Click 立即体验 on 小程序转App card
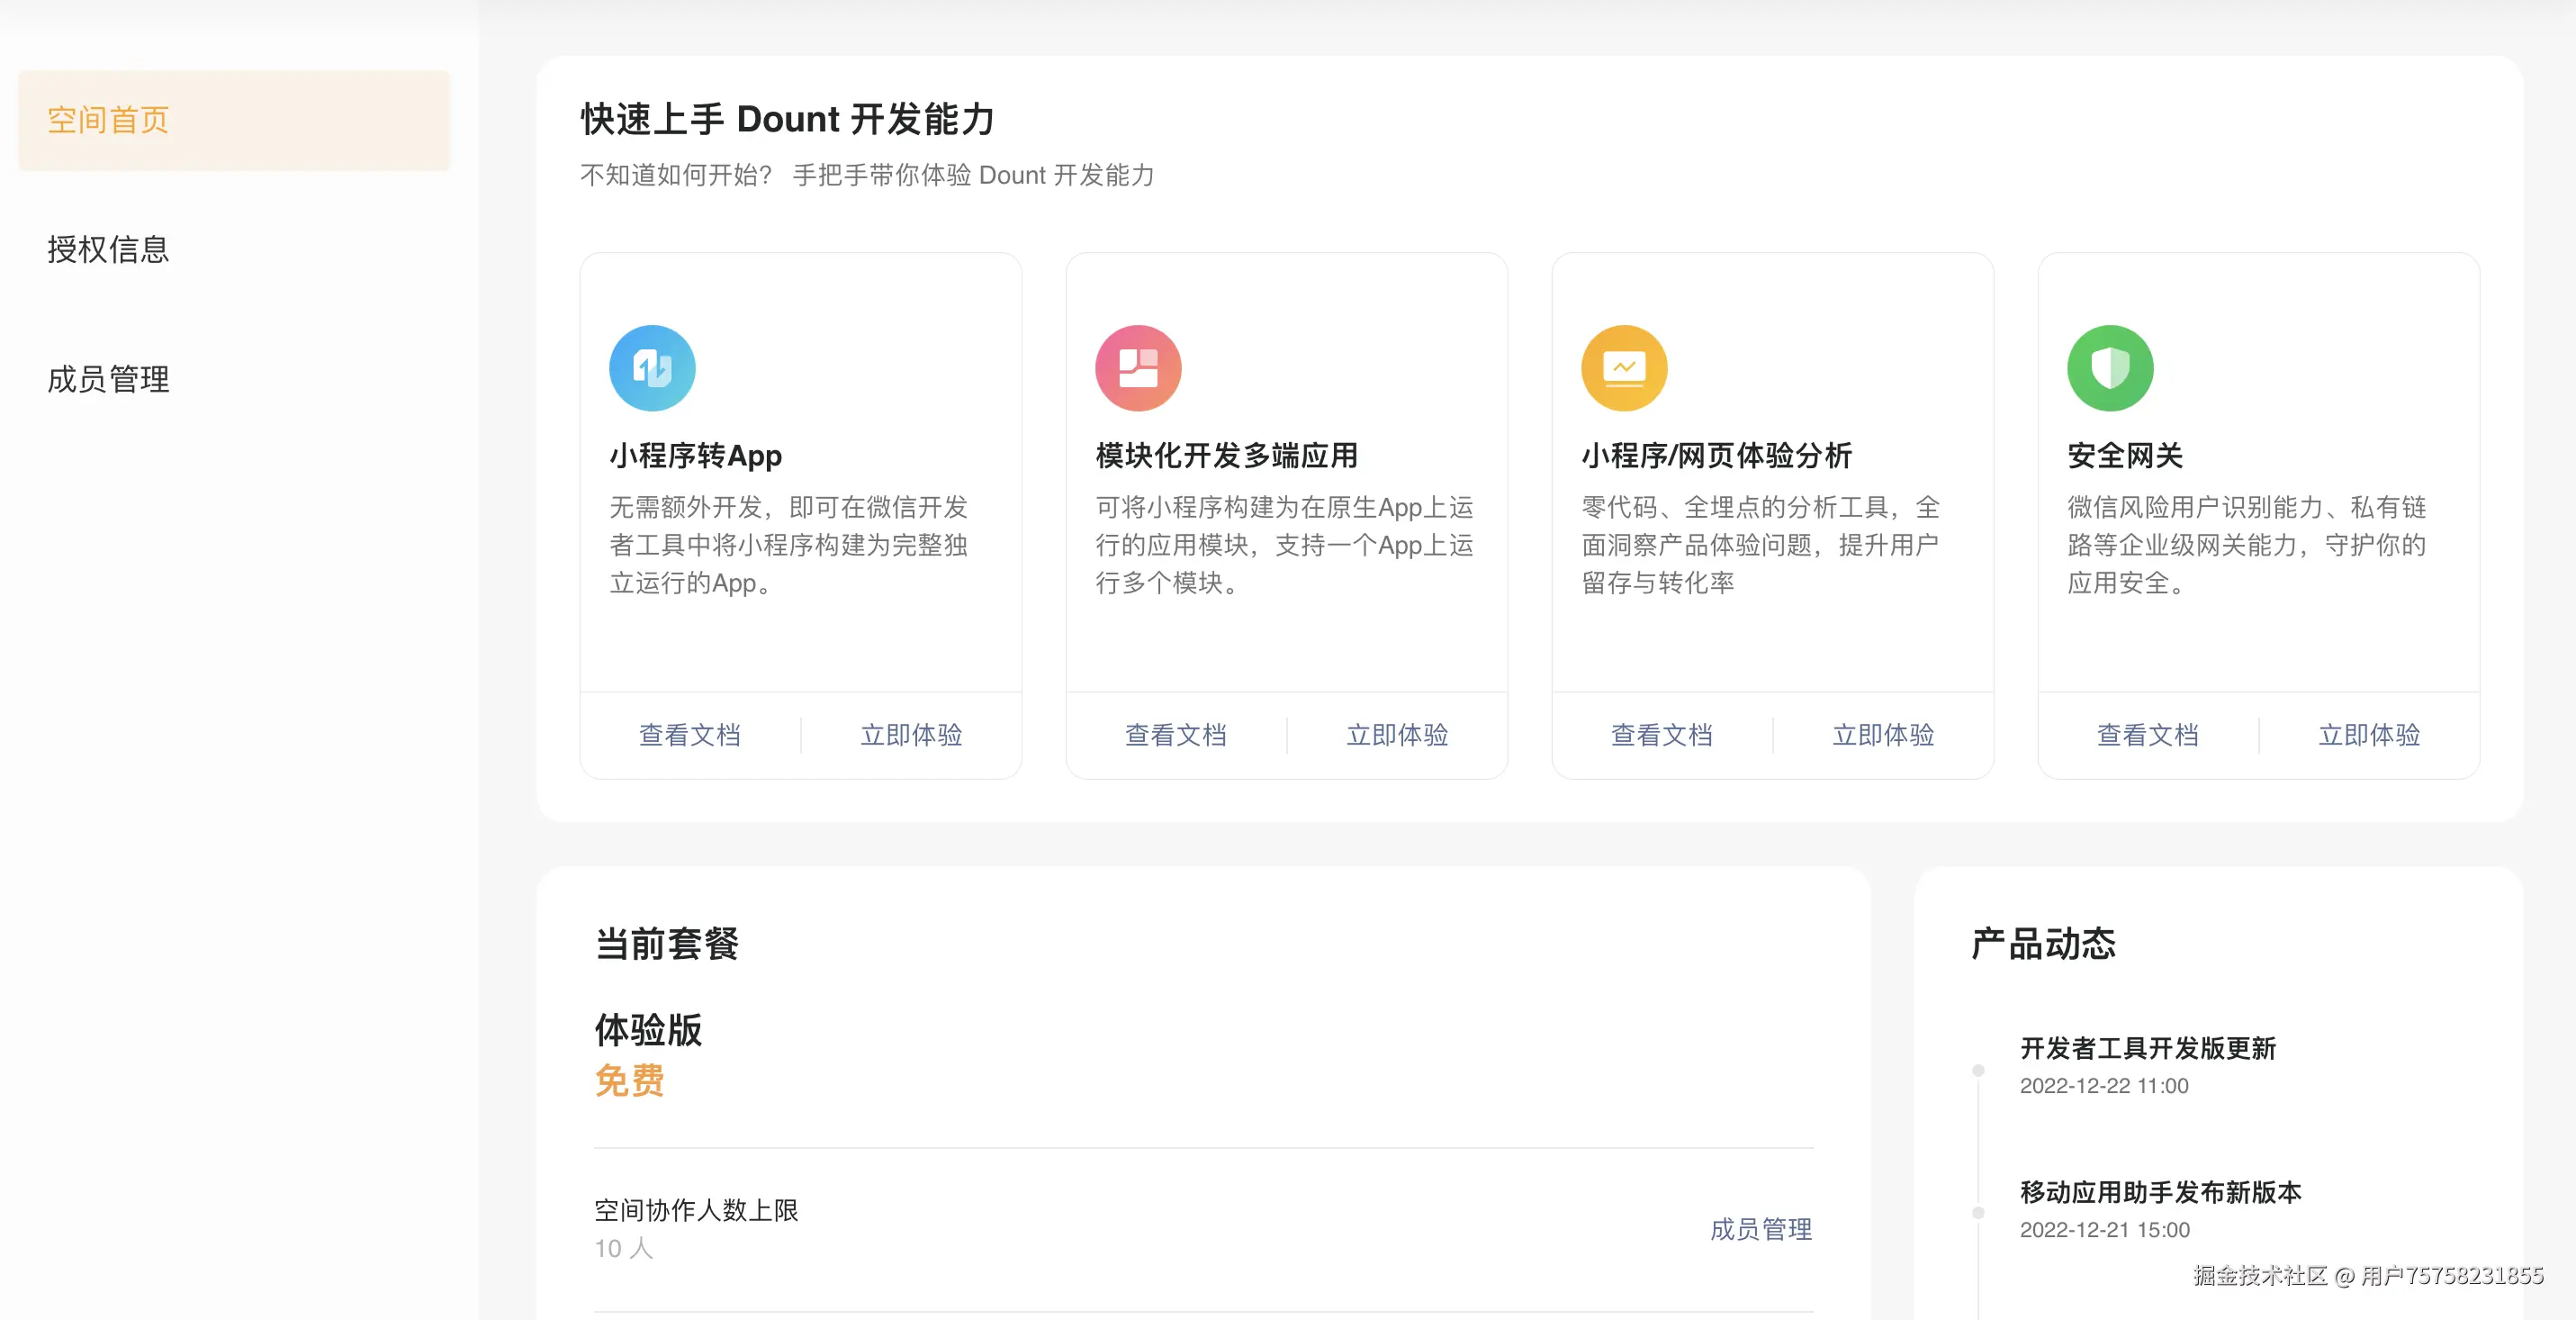2576x1320 pixels. coord(911,735)
